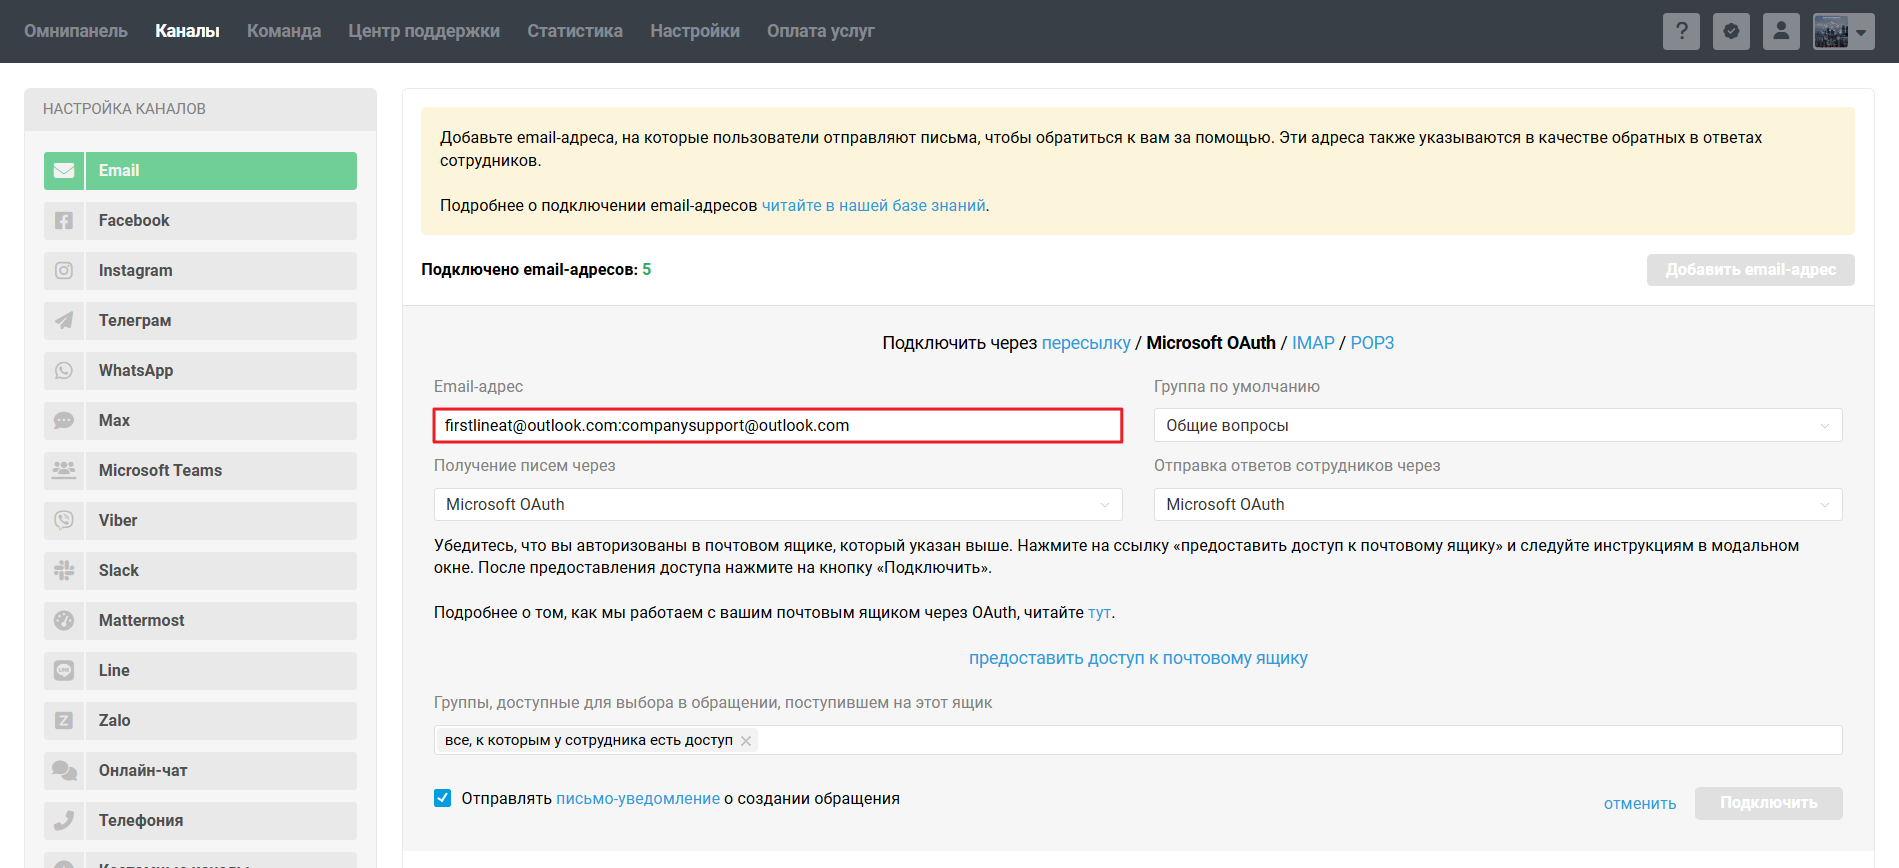Switch to the 'Статистика' menu
1899x868 pixels.
[574, 31]
